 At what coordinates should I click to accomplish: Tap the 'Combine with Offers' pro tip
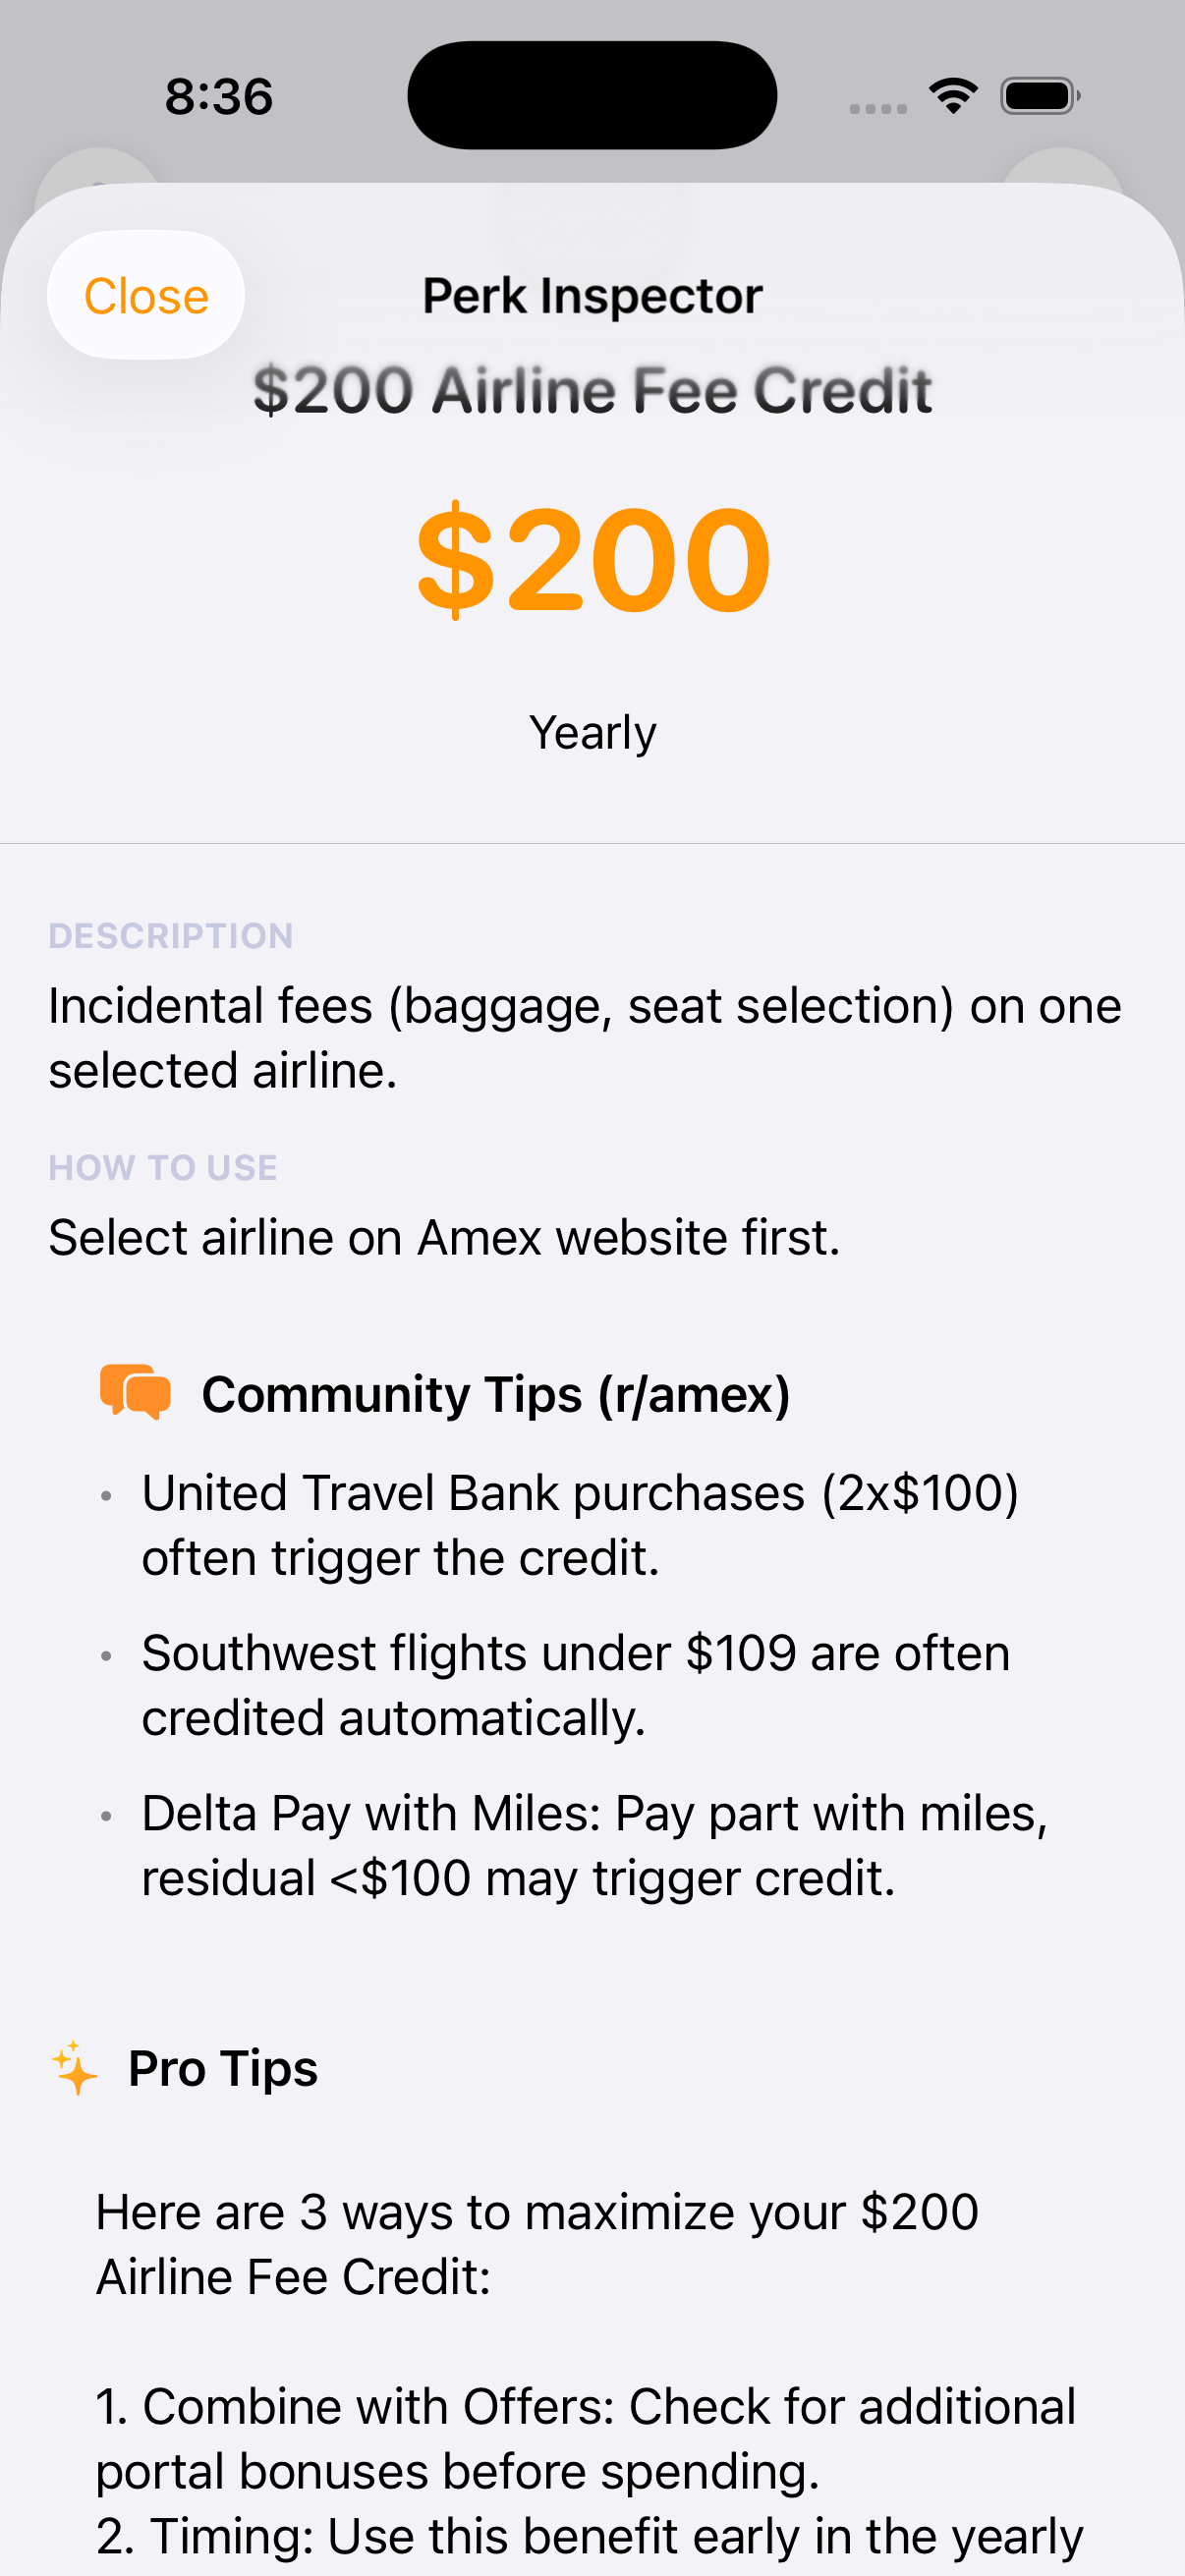(x=586, y=2438)
